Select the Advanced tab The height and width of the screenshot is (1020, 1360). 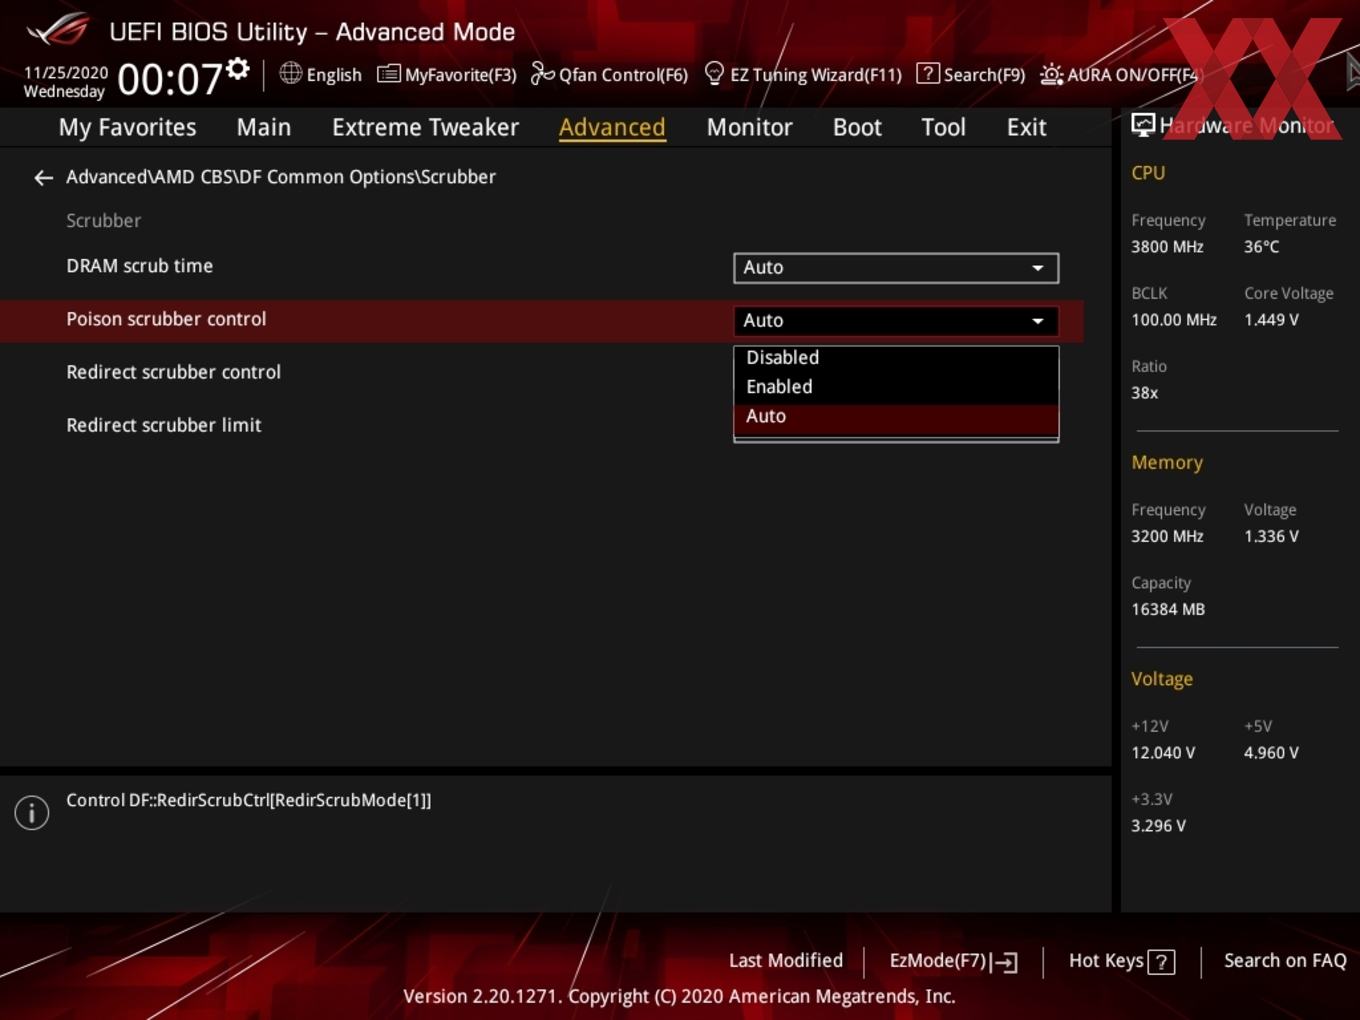[612, 127]
